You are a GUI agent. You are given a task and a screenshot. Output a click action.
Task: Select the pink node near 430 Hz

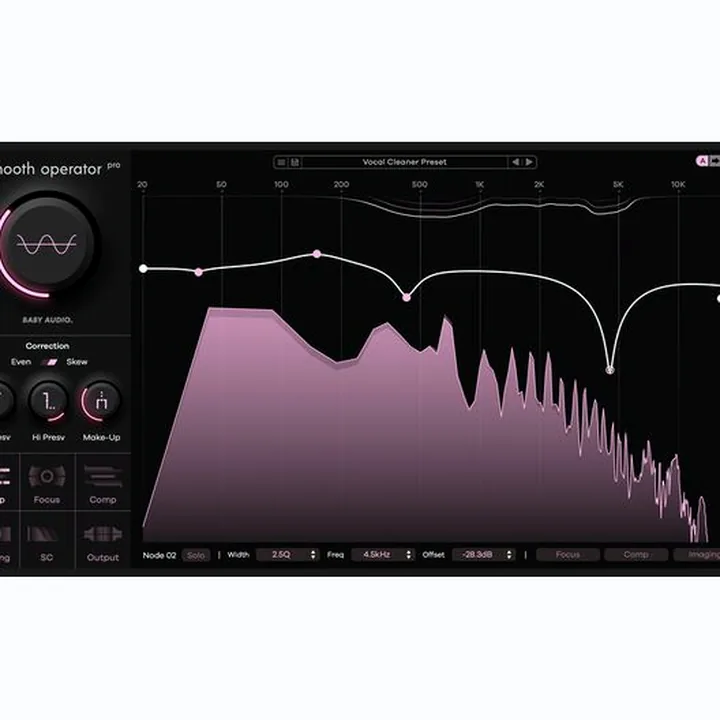coord(406,298)
